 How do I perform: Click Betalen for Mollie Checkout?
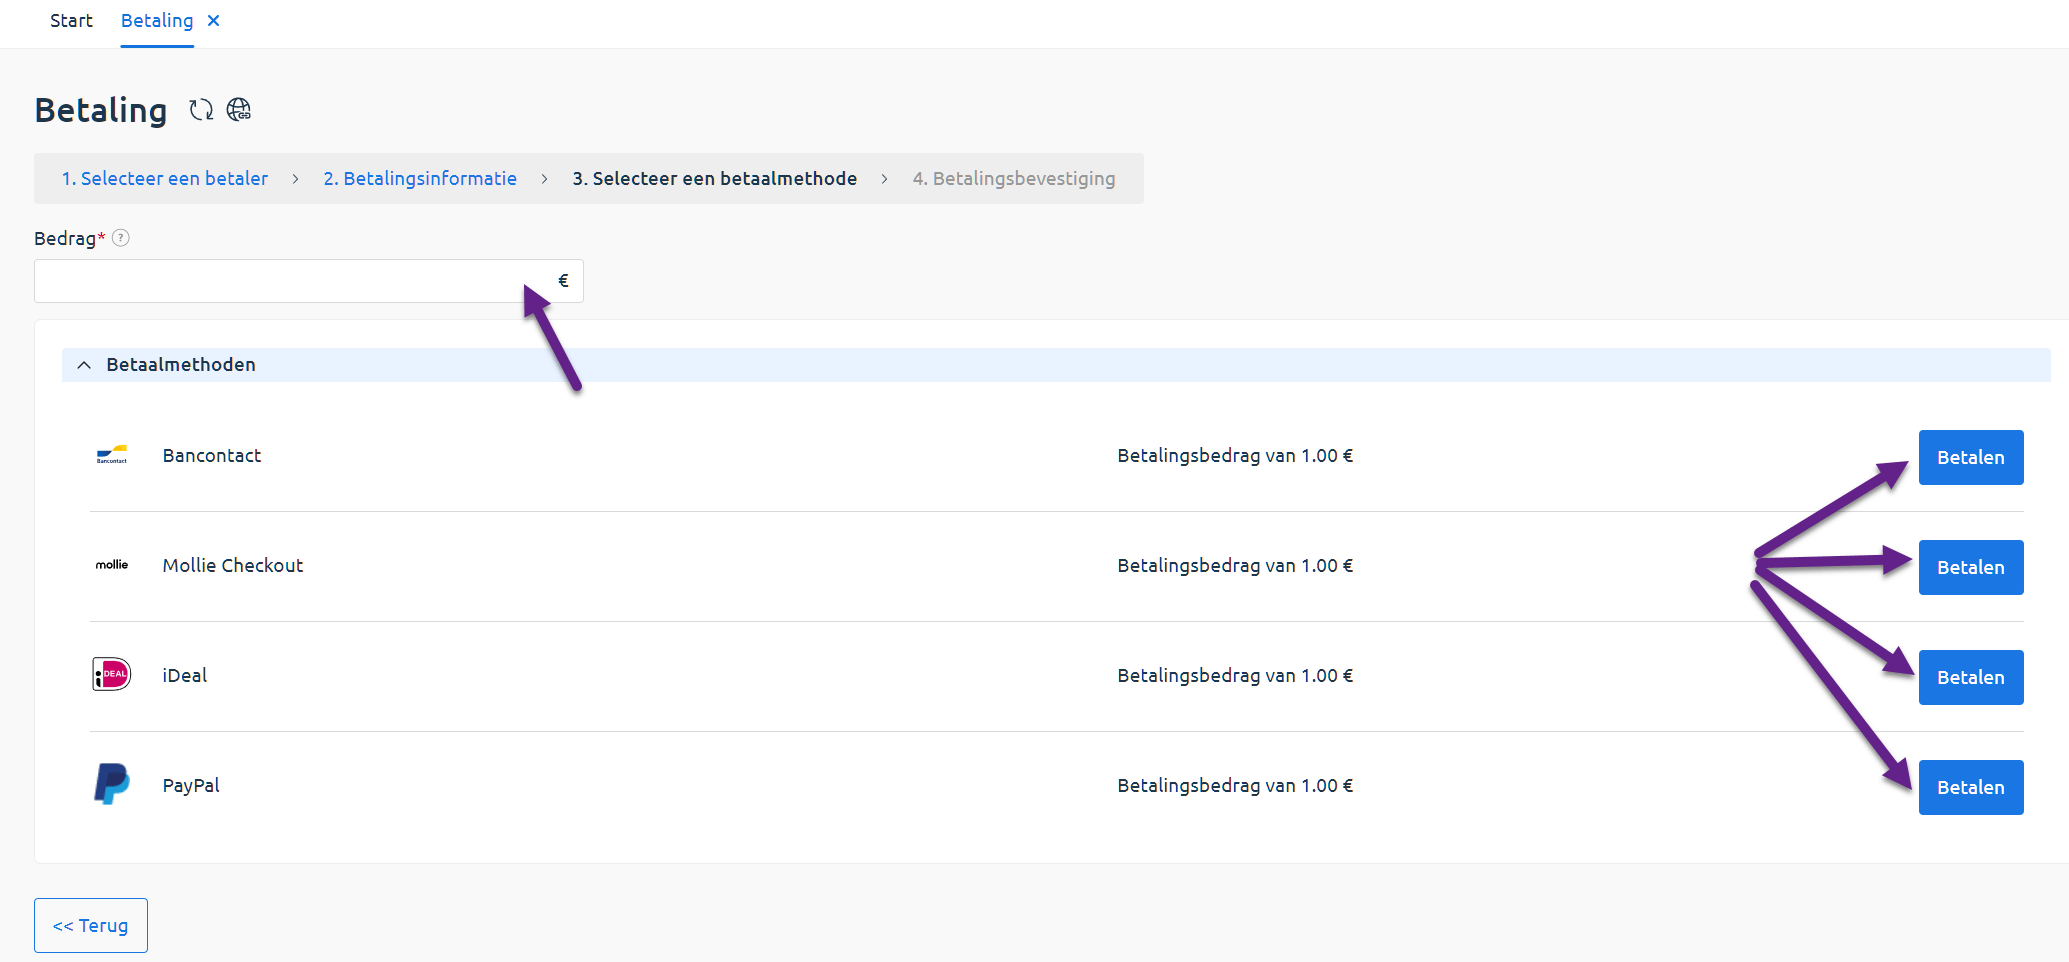pos(1970,567)
